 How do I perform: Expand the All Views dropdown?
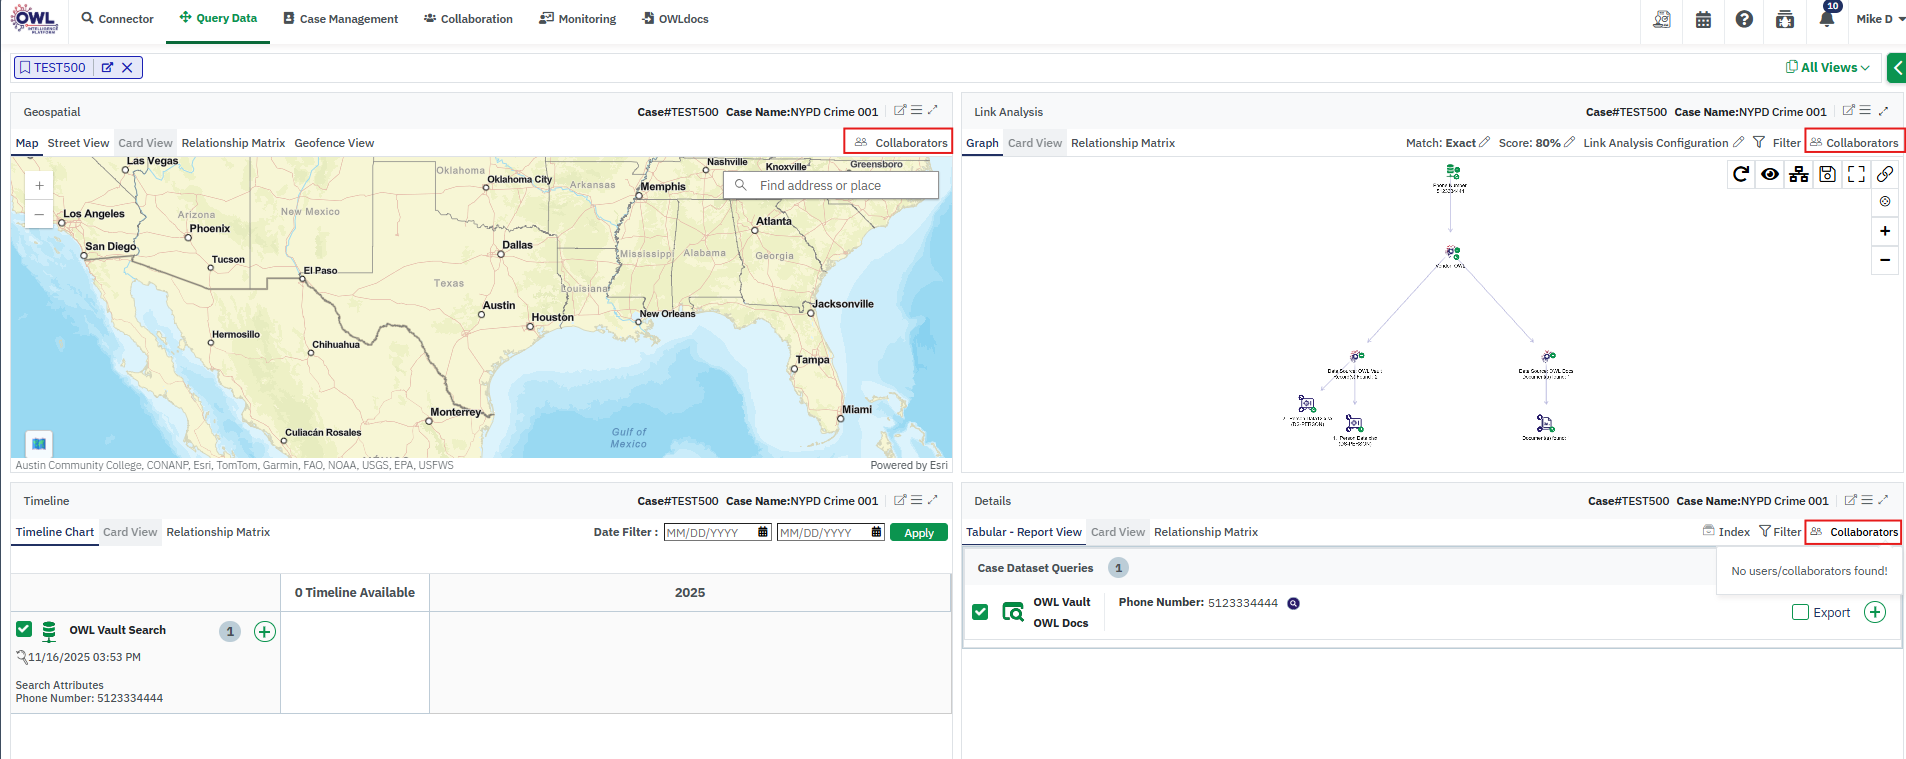click(x=1828, y=67)
